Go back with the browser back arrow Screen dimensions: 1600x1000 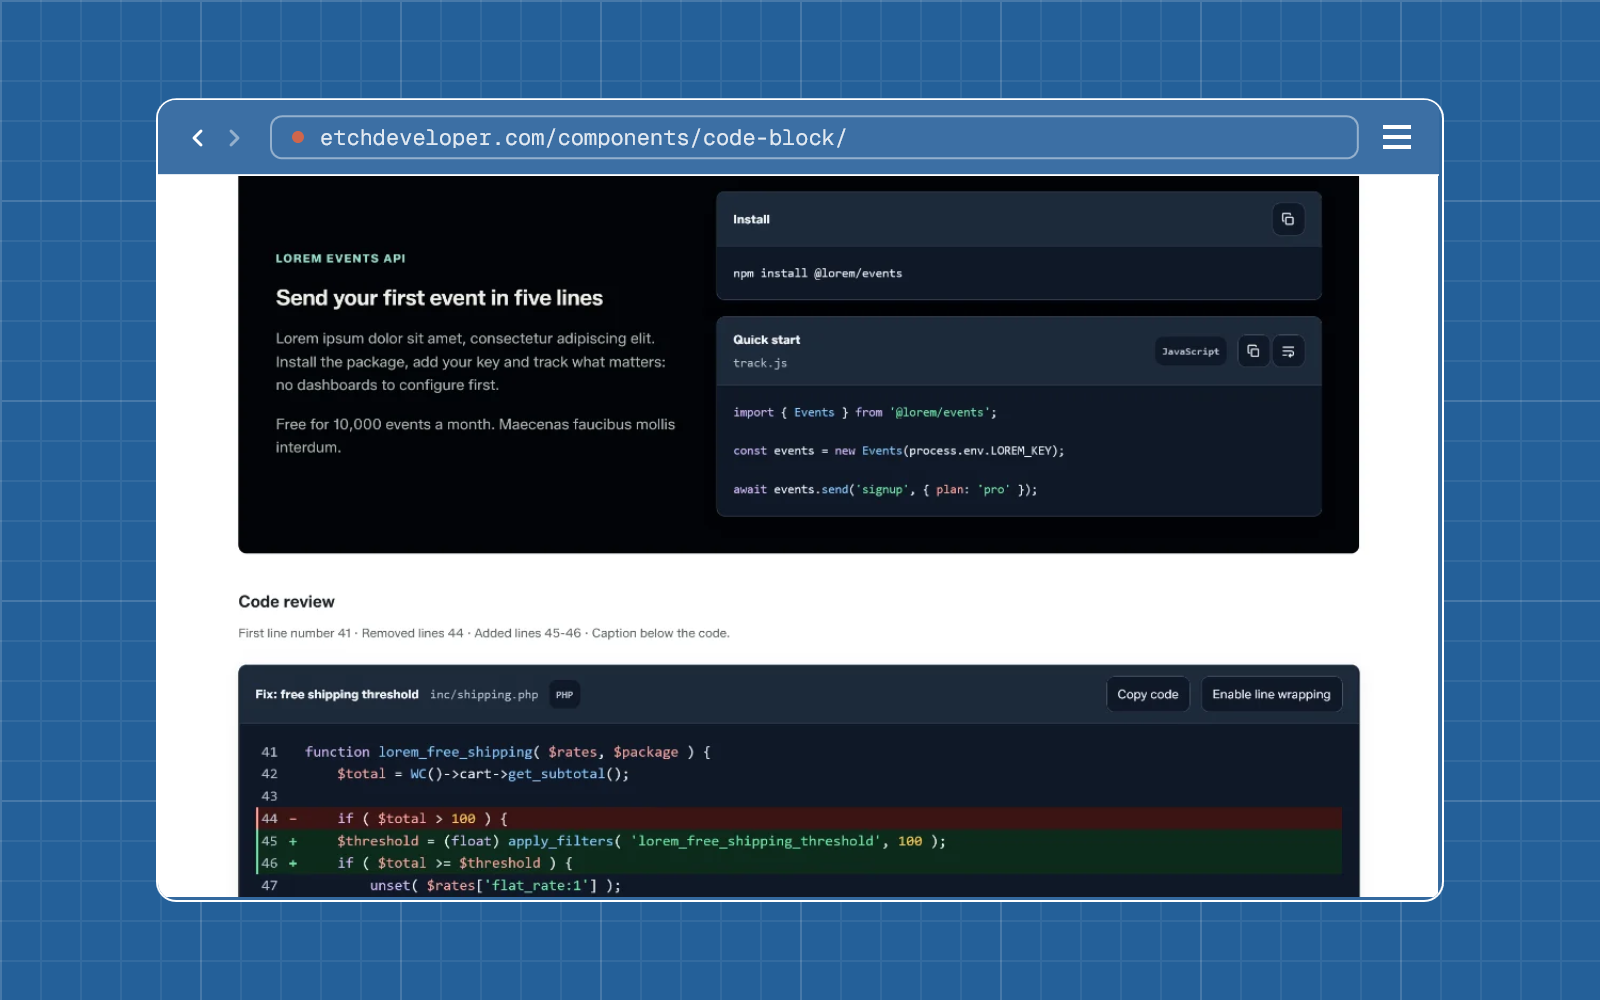click(198, 138)
